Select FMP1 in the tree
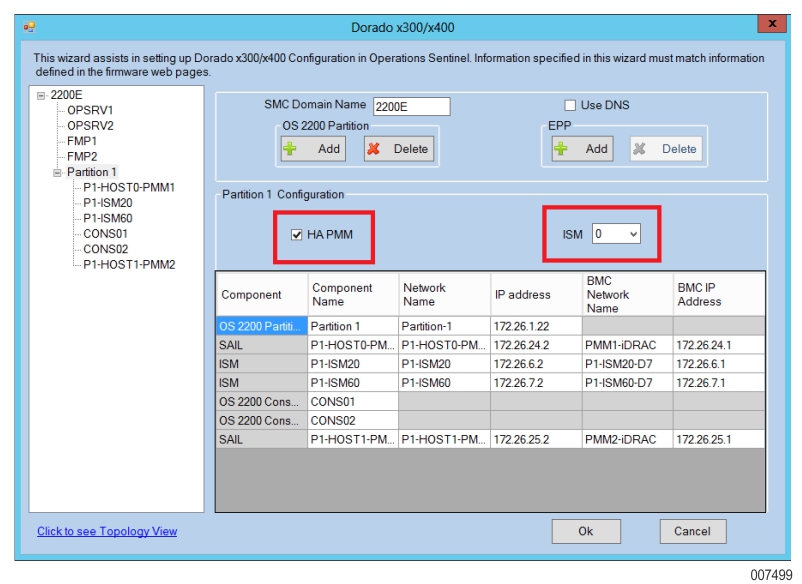This screenshot has width=802, height=584. [x=82, y=141]
